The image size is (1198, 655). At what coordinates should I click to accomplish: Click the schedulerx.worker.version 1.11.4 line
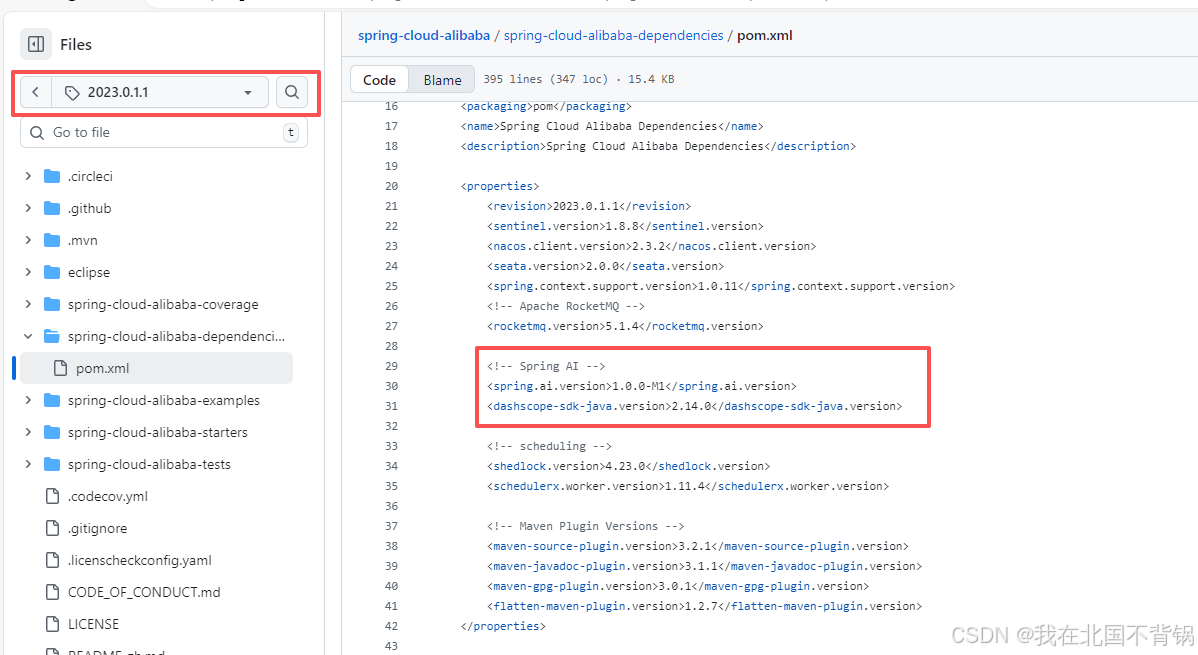coord(688,486)
